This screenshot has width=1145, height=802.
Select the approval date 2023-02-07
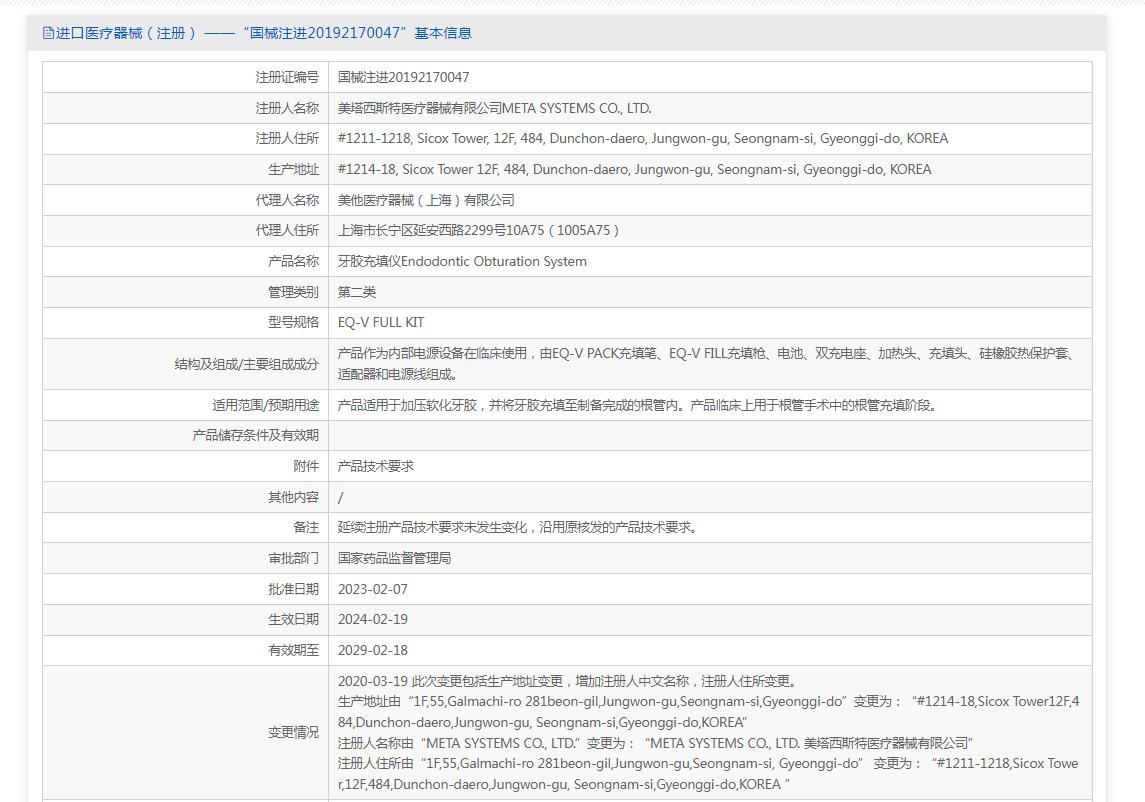point(372,589)
